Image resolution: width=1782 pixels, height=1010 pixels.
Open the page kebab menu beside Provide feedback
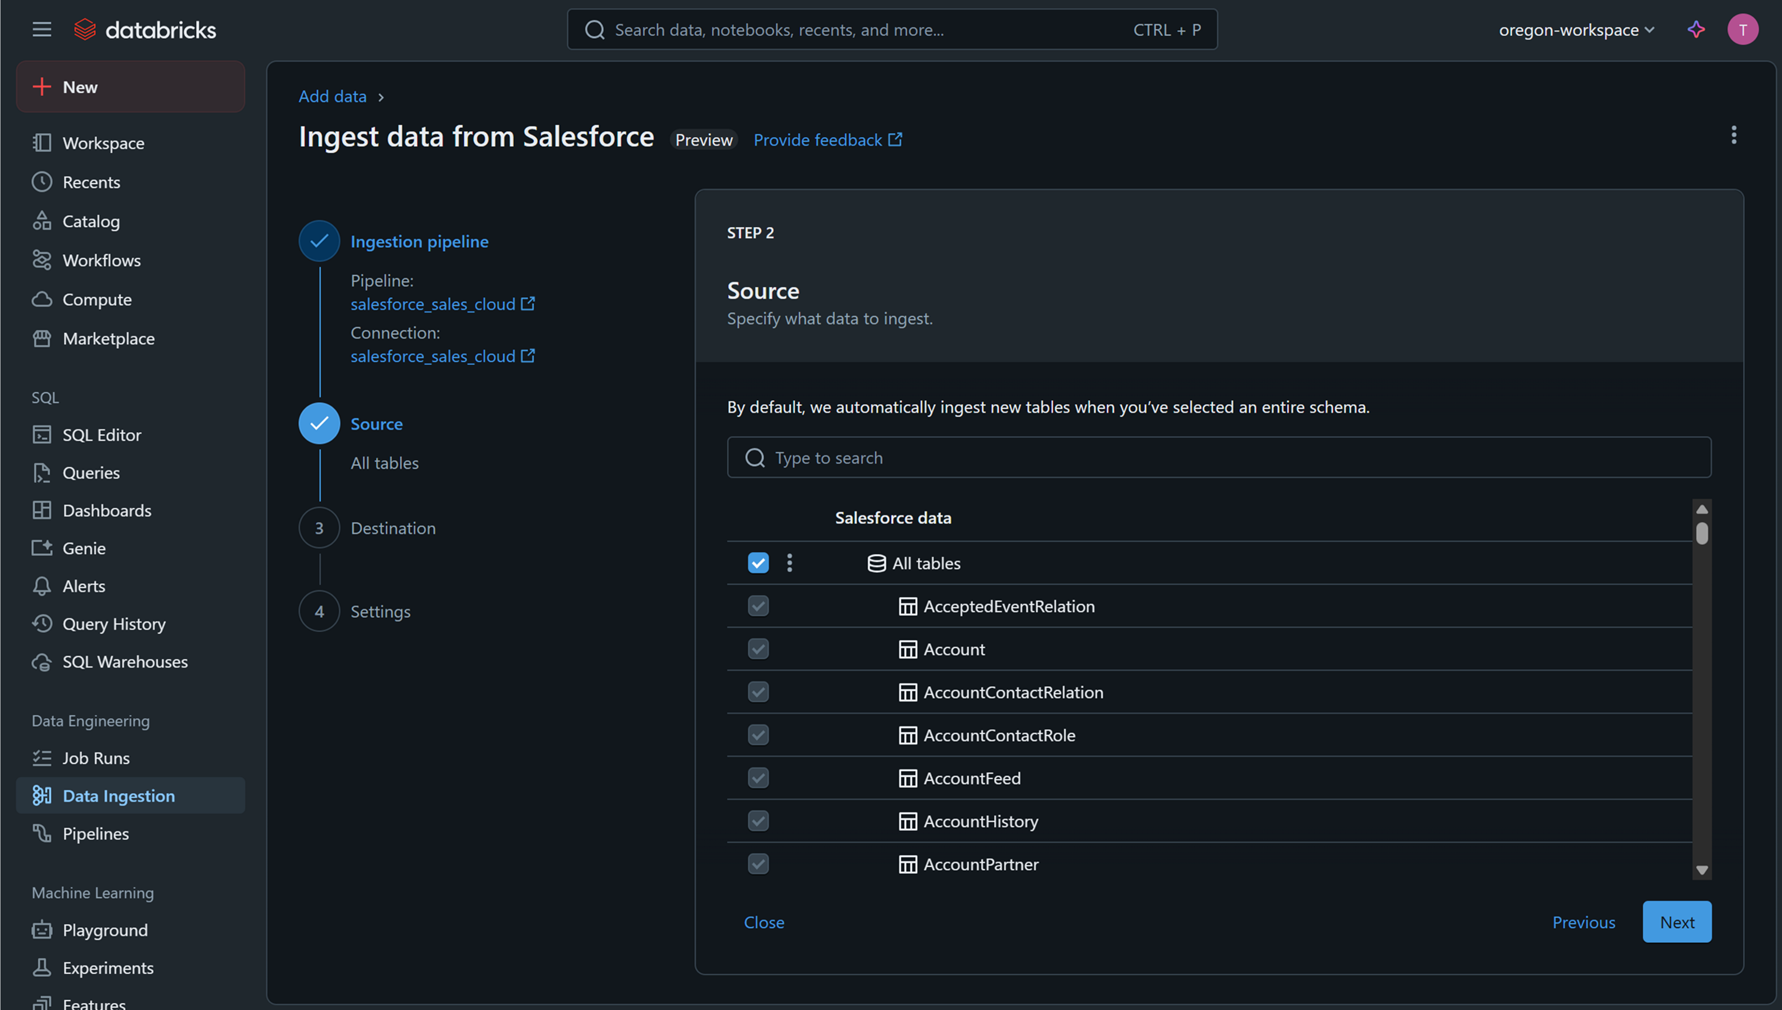1733,135
